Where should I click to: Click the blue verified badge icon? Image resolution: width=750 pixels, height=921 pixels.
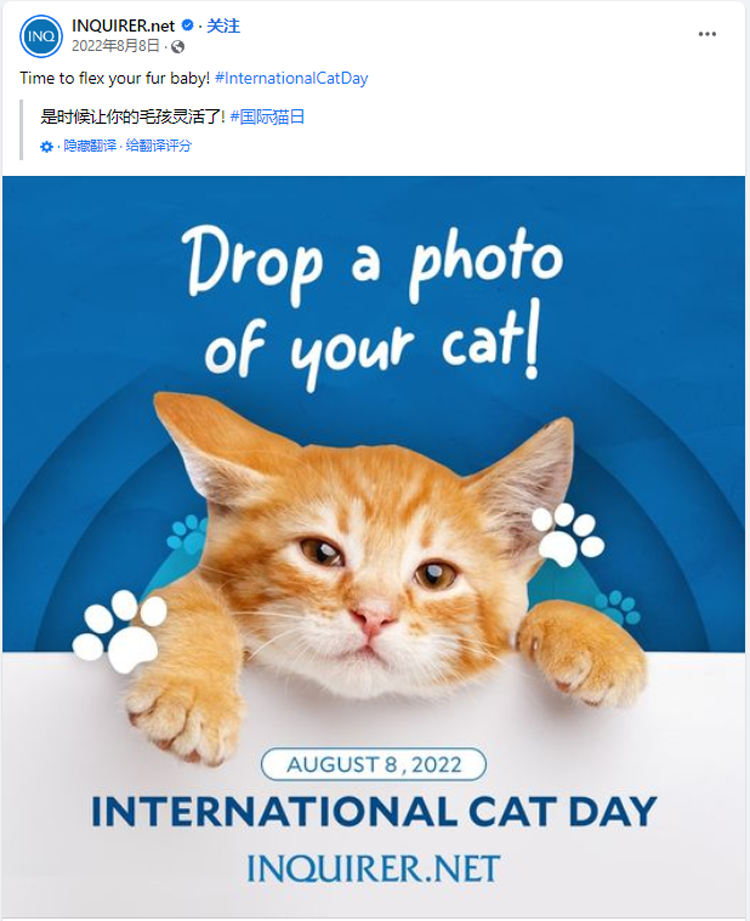[187, 26]
